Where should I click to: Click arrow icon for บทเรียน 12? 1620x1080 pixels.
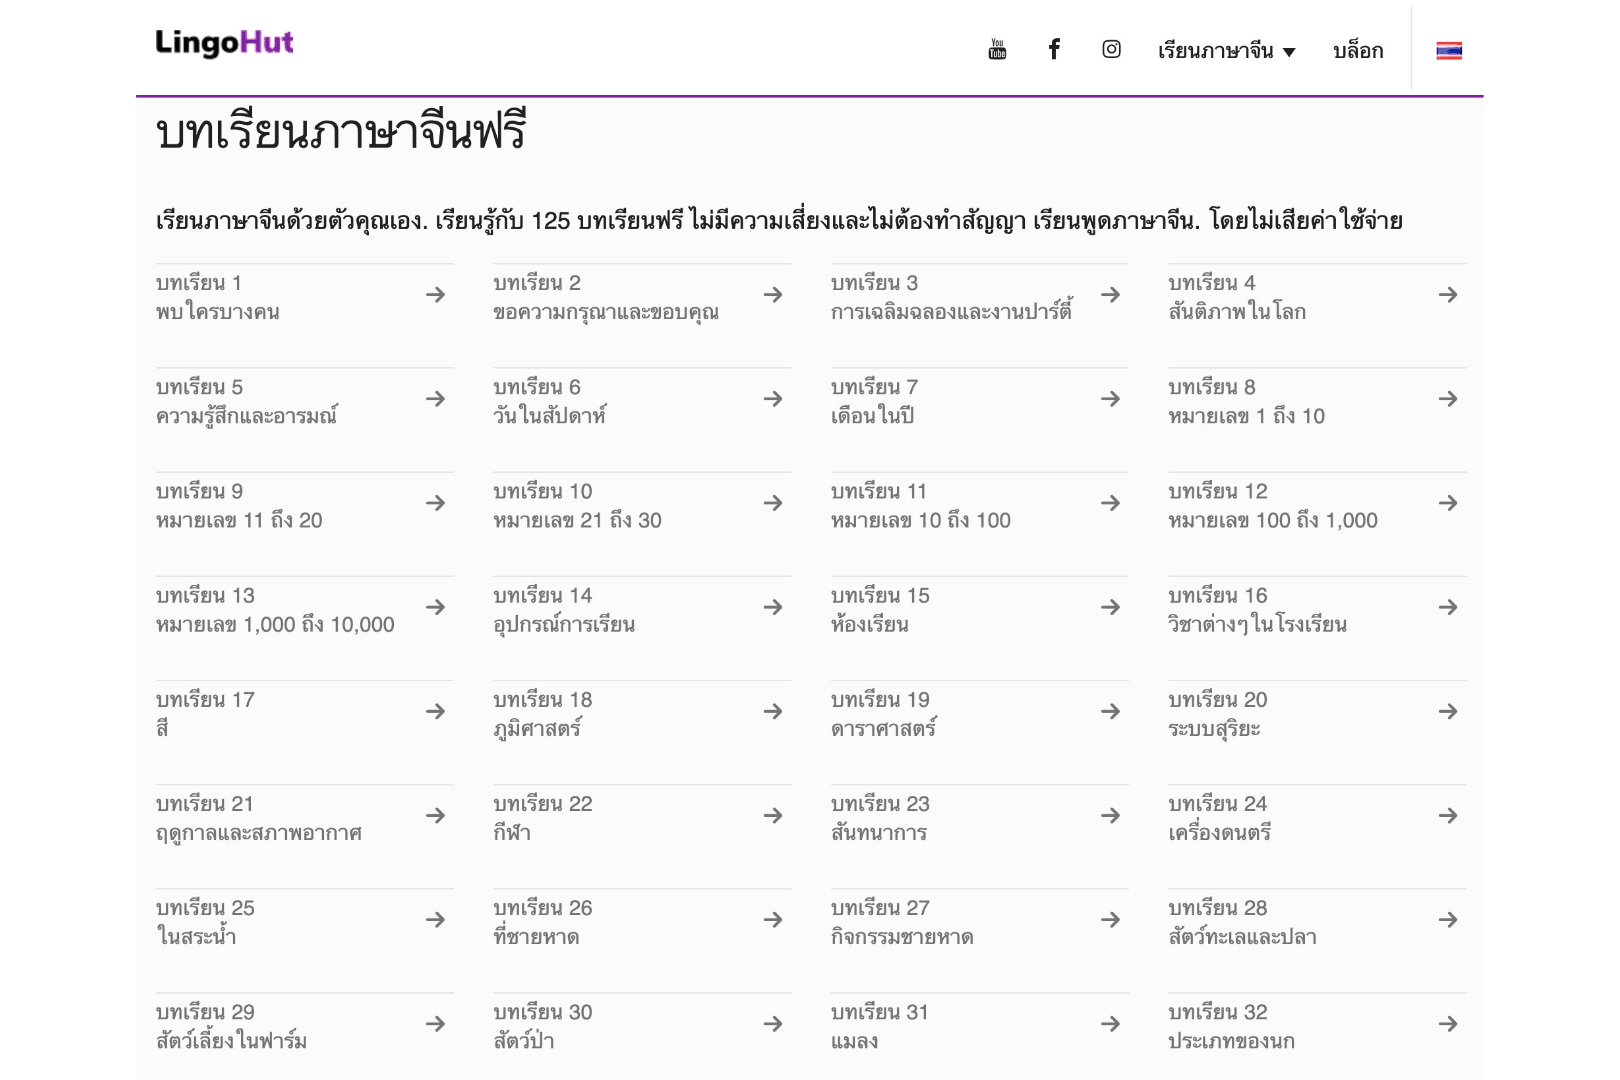point(1448,503)
